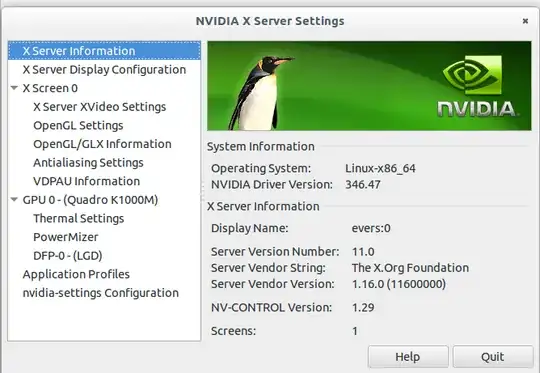Viewport: 540px width, 373px height.
Task: Click the Display Name label
Action: pyautogui.click(x=250, y=228)
